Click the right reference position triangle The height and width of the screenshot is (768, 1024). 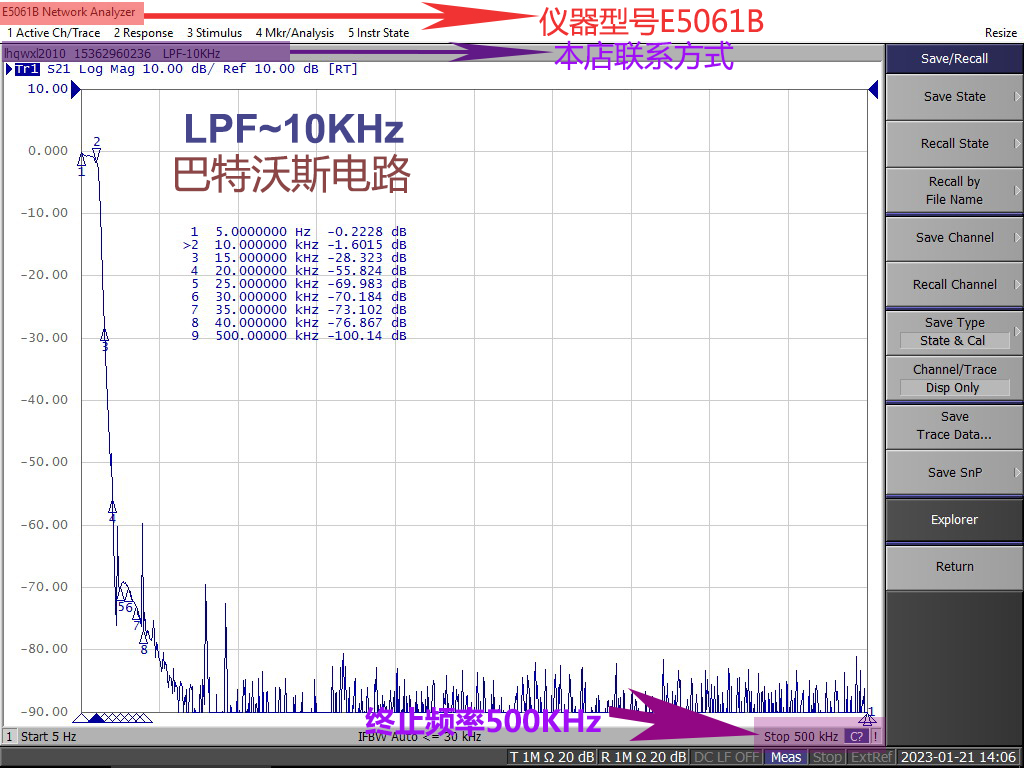[873, 91]
